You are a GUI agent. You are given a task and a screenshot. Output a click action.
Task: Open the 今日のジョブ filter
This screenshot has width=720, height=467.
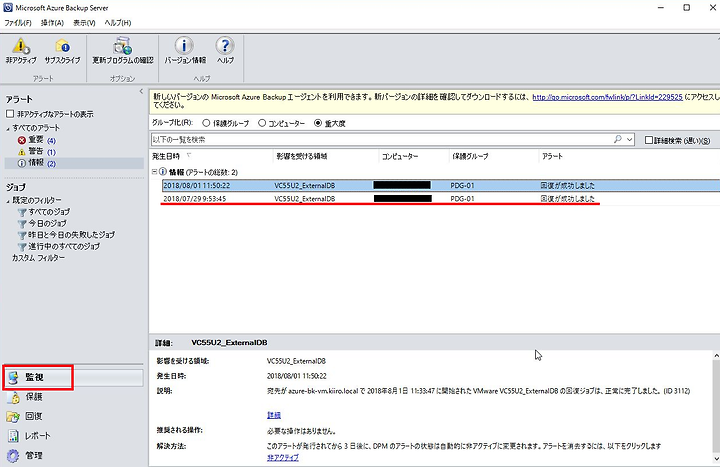pyautogui.click(x=42, y=223)
